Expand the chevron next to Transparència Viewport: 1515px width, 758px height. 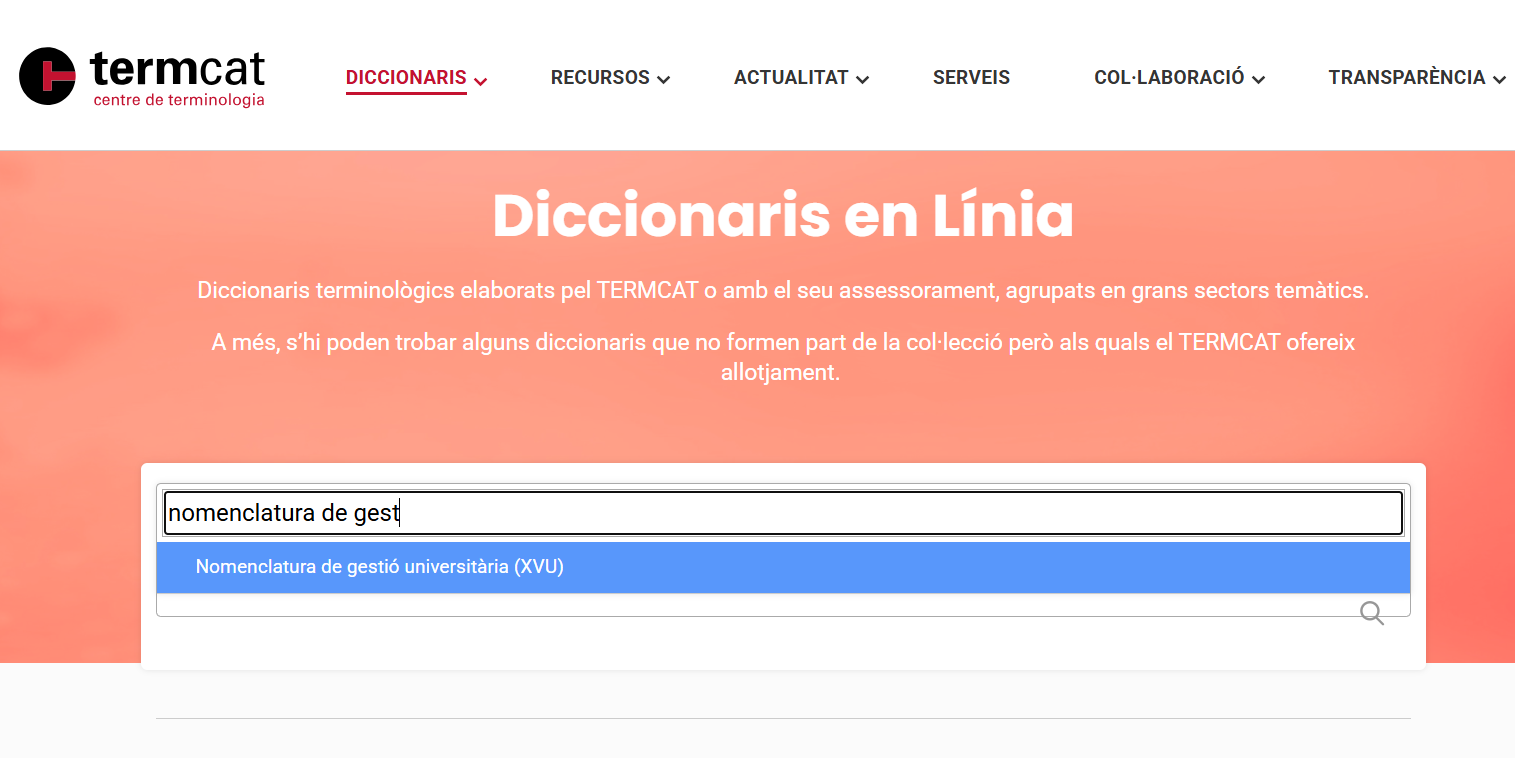click(x=1499, y=80)
